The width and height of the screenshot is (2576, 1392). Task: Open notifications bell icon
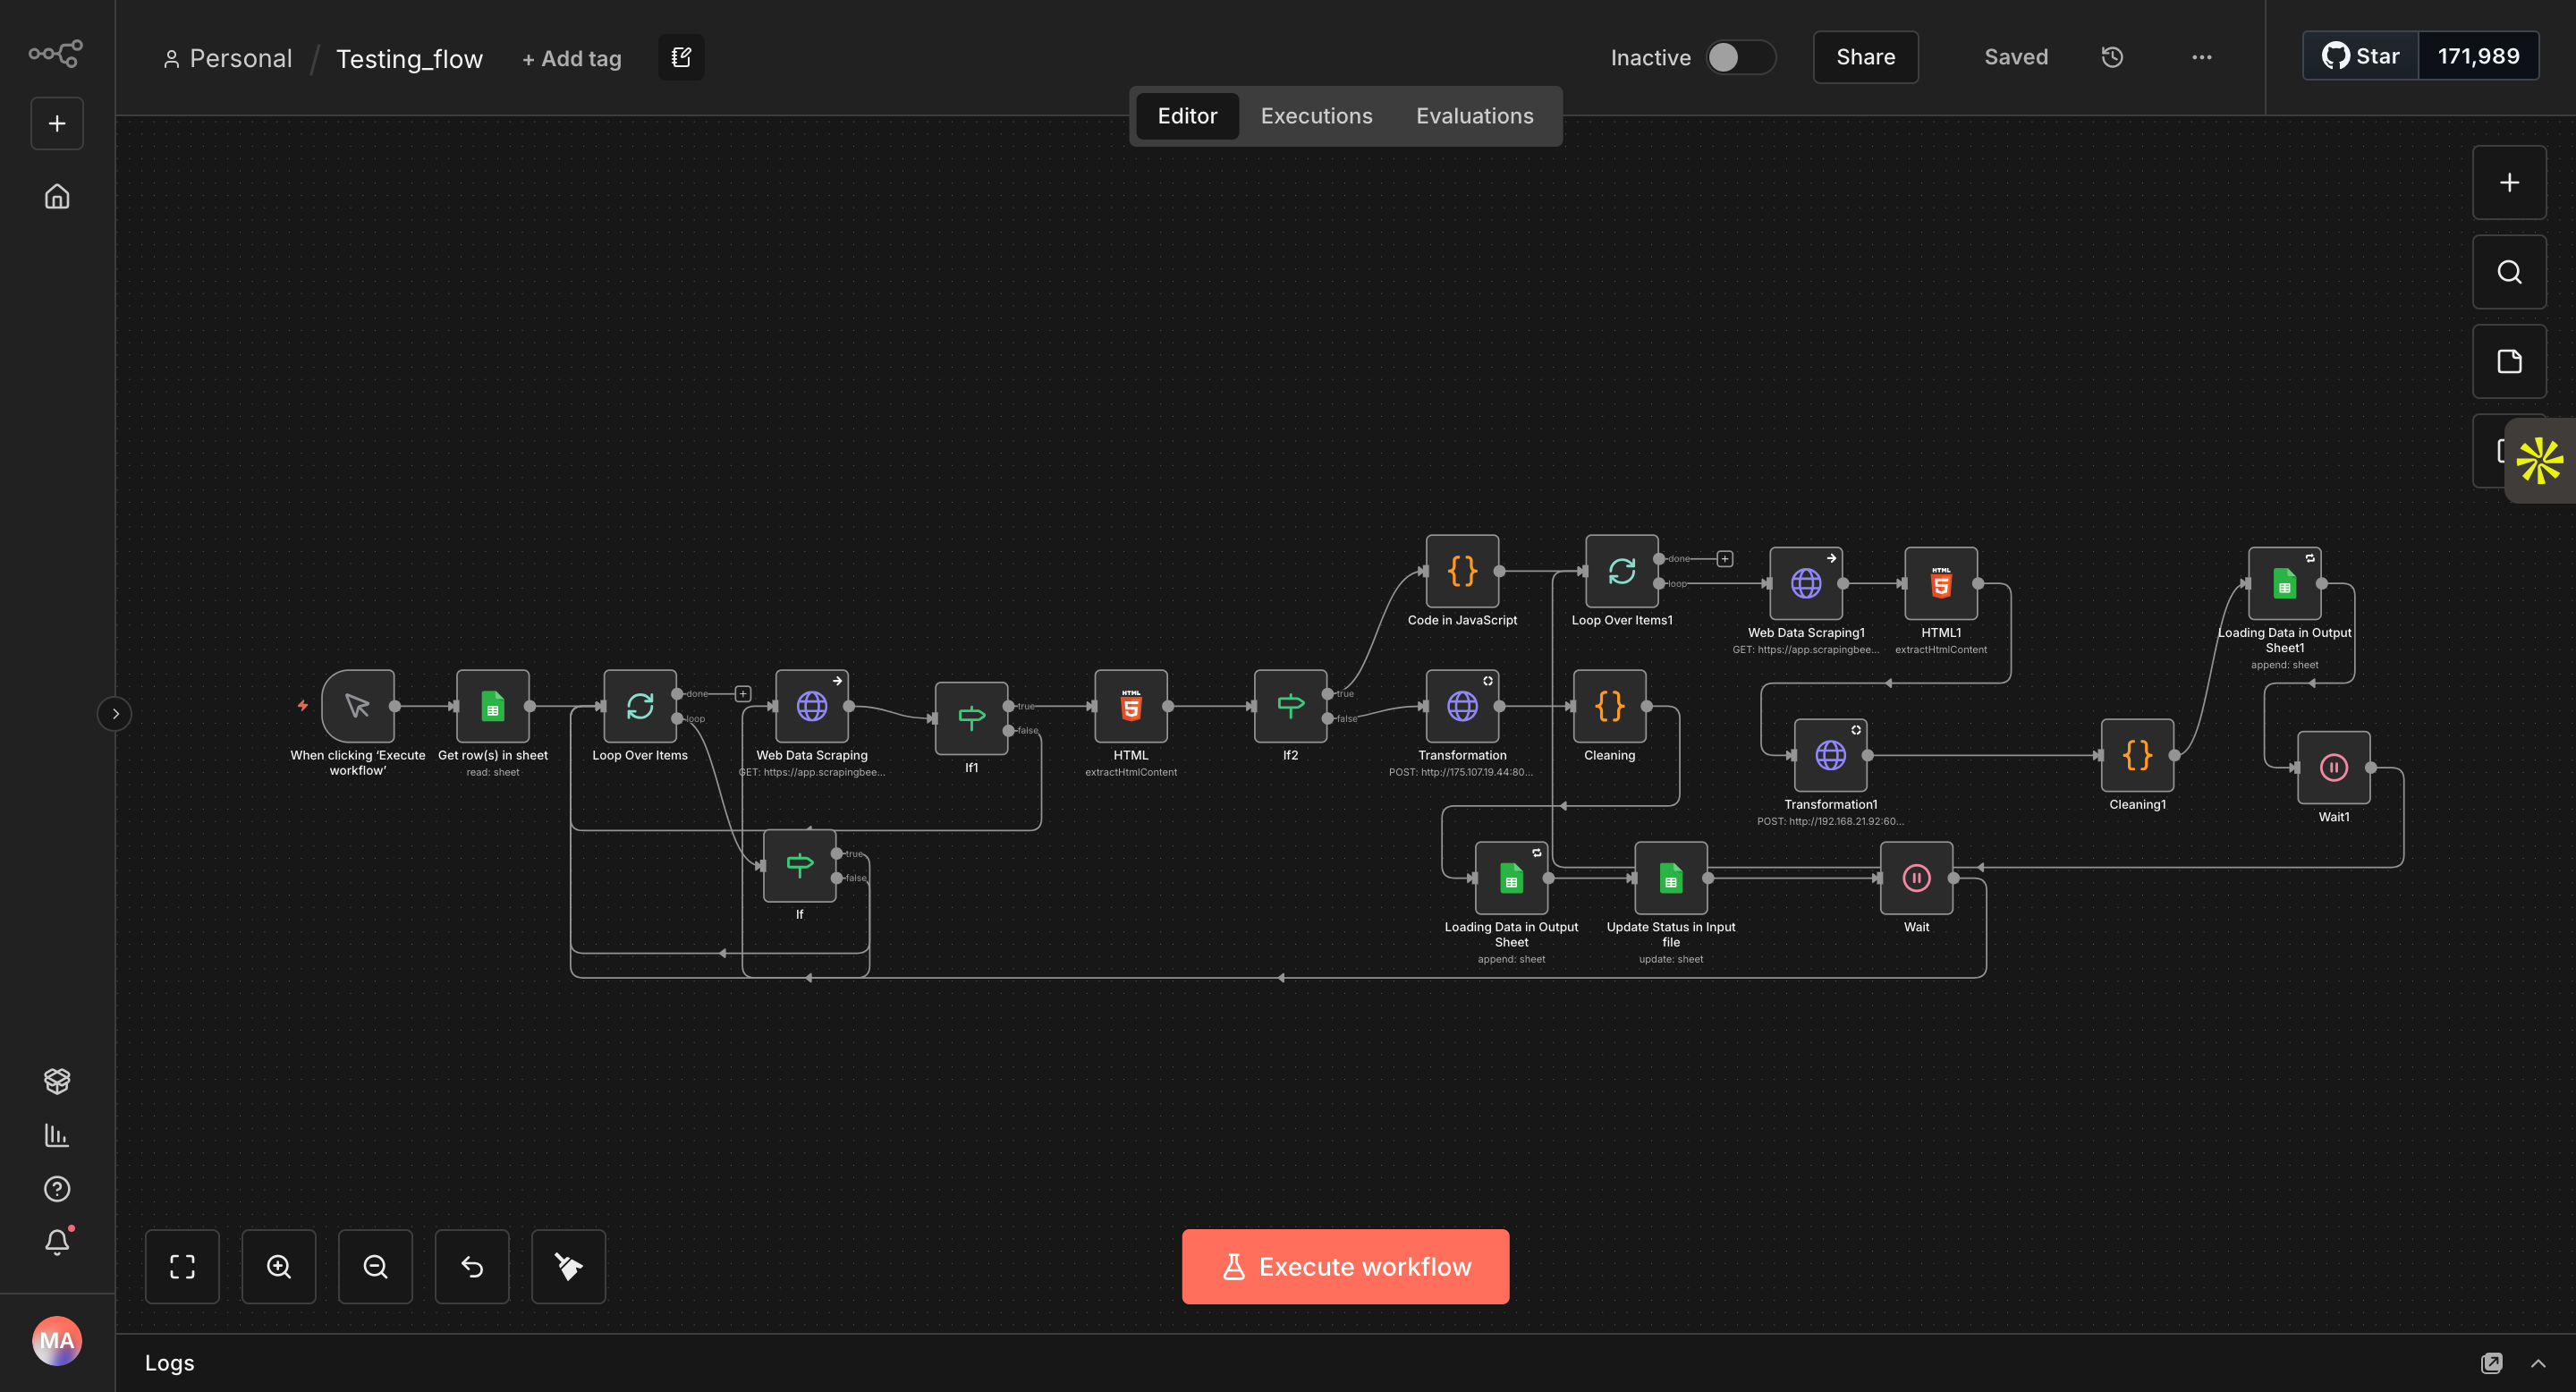(57, 1241)
